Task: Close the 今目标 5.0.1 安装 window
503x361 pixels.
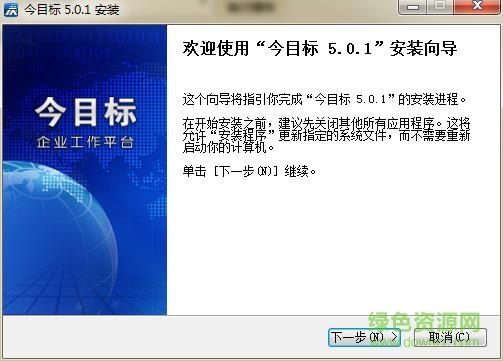Action: [x=477, y=6]
